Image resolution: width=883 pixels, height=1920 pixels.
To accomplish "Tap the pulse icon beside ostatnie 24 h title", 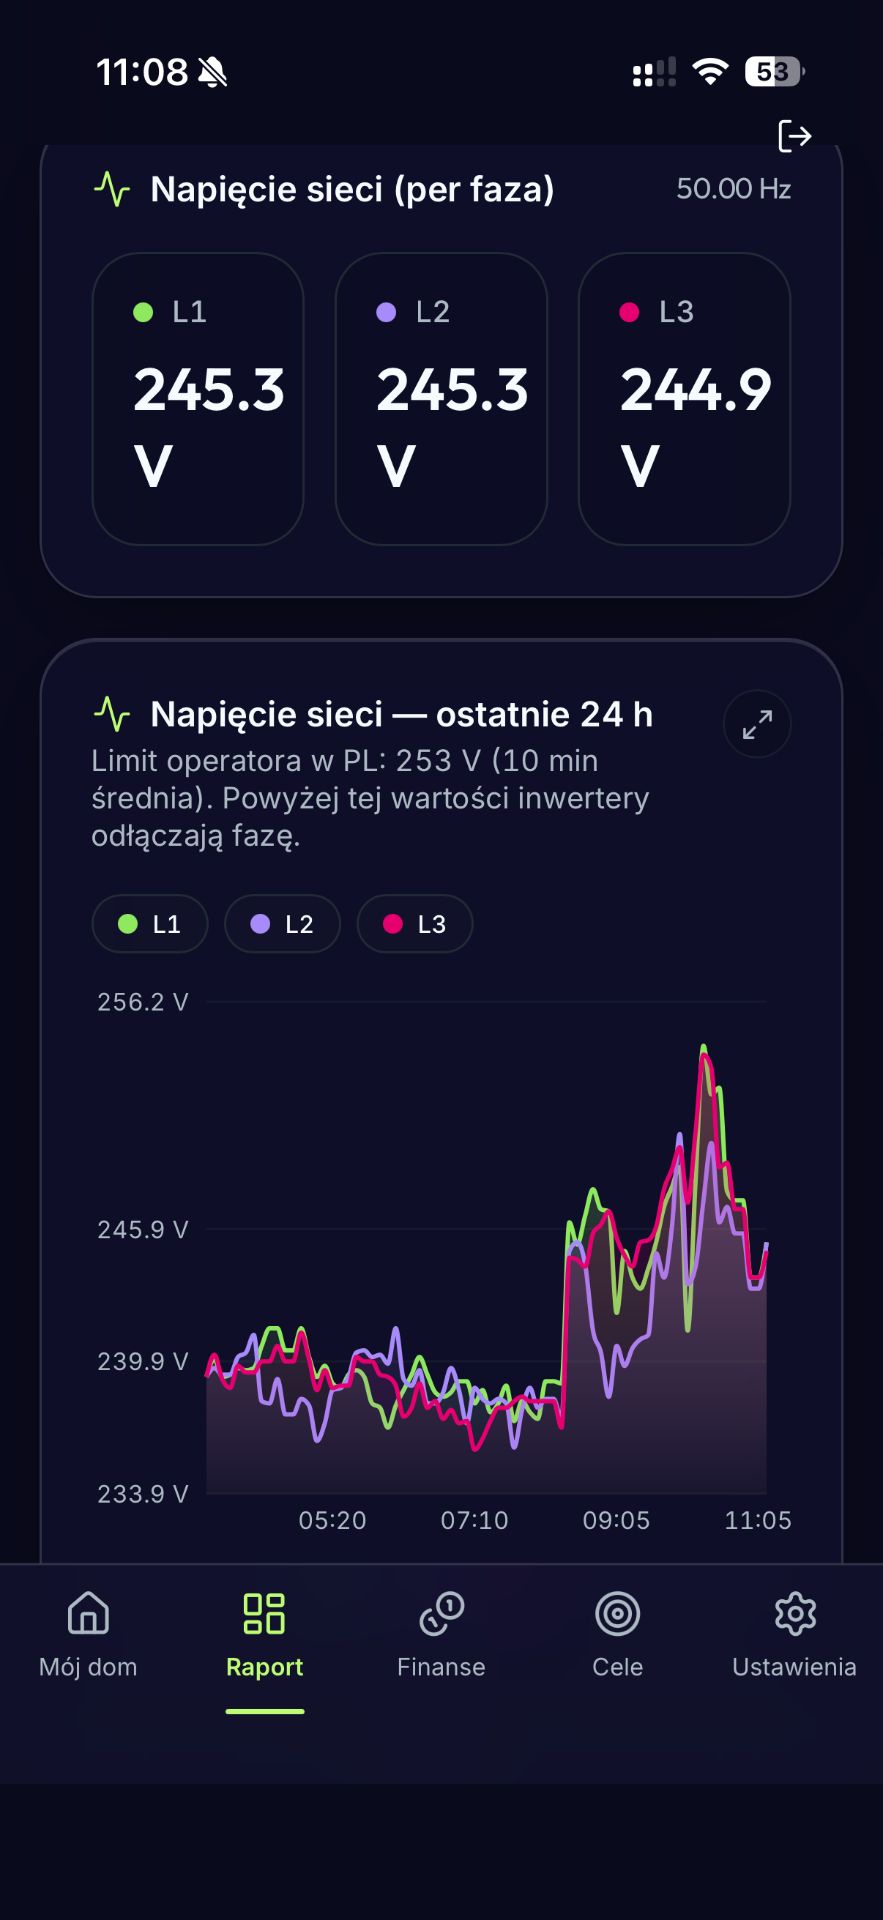I will pos(112,714).
